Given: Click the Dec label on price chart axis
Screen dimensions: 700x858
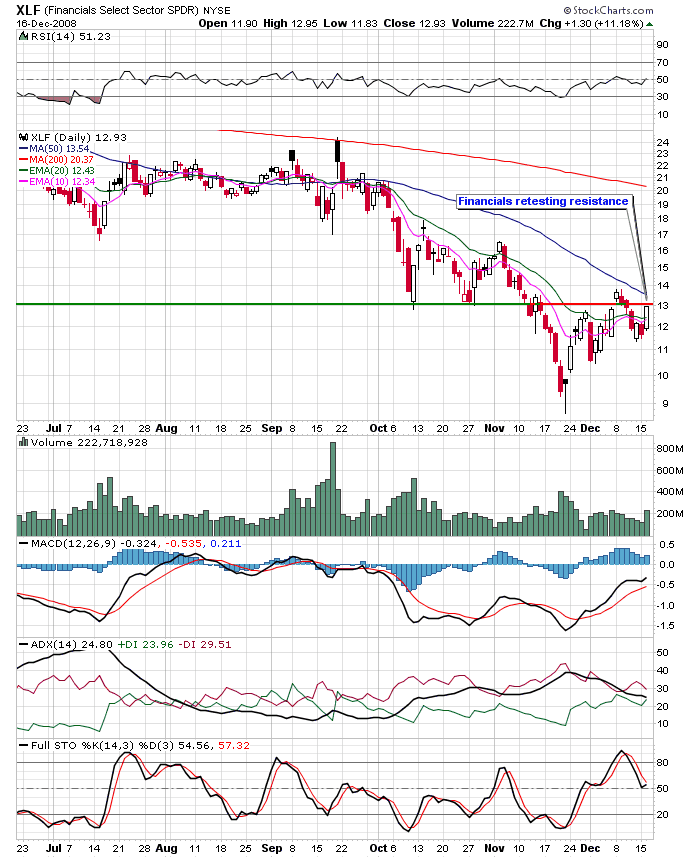Looking at the screenshot, I should (x=590, y=428).
